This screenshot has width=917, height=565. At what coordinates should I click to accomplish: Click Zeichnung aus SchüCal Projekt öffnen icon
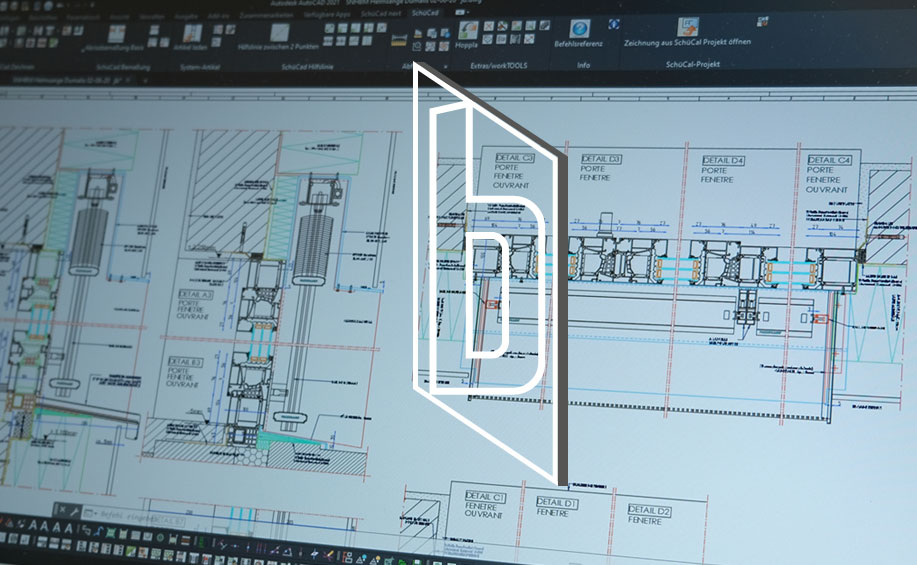pos(688,27)
